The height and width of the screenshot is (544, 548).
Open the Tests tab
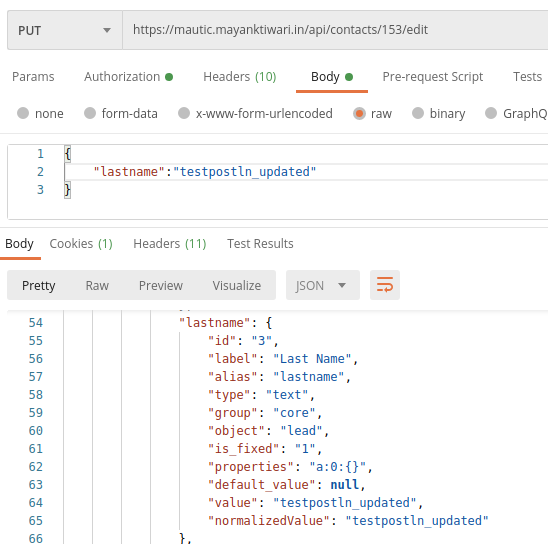tap(527, 77)
